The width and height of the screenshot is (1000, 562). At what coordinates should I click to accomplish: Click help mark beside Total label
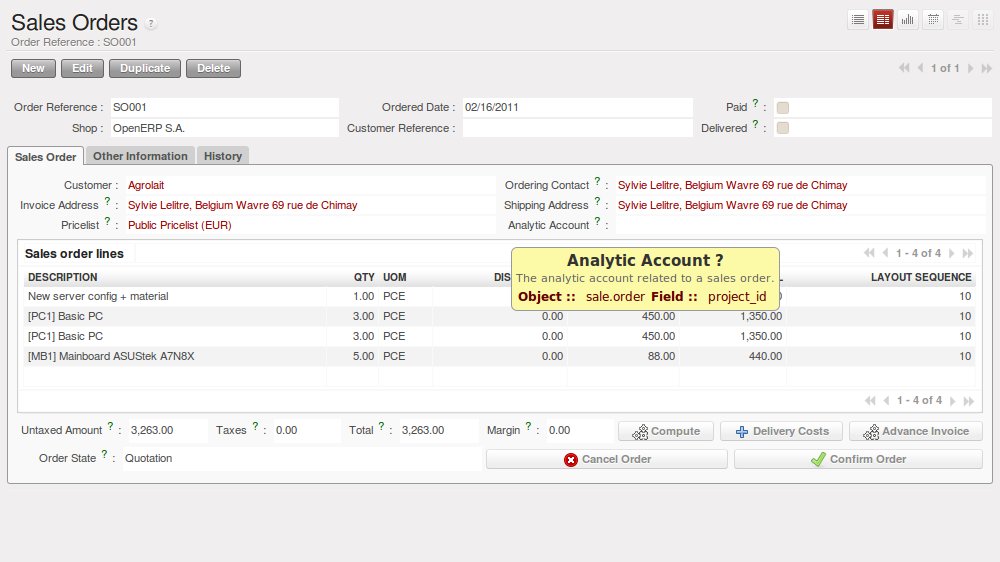381,426
